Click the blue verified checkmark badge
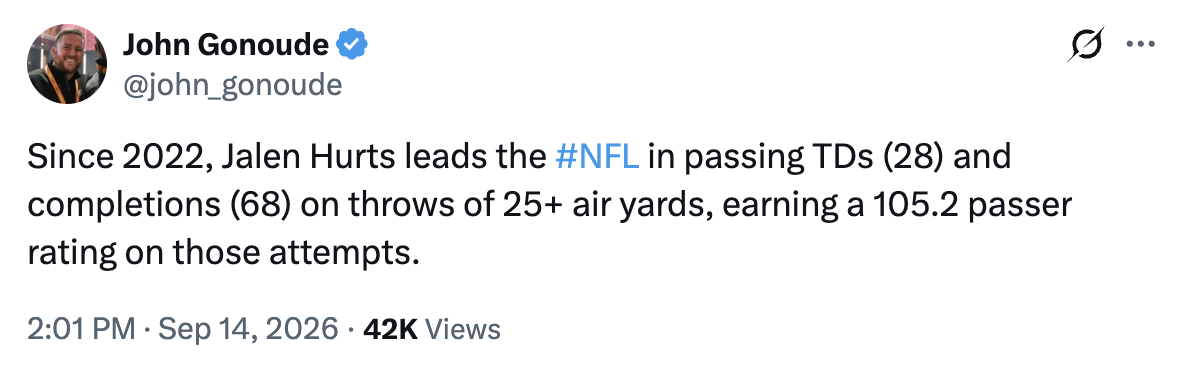This screenshot has height=374, width=1186. point(352,45)
